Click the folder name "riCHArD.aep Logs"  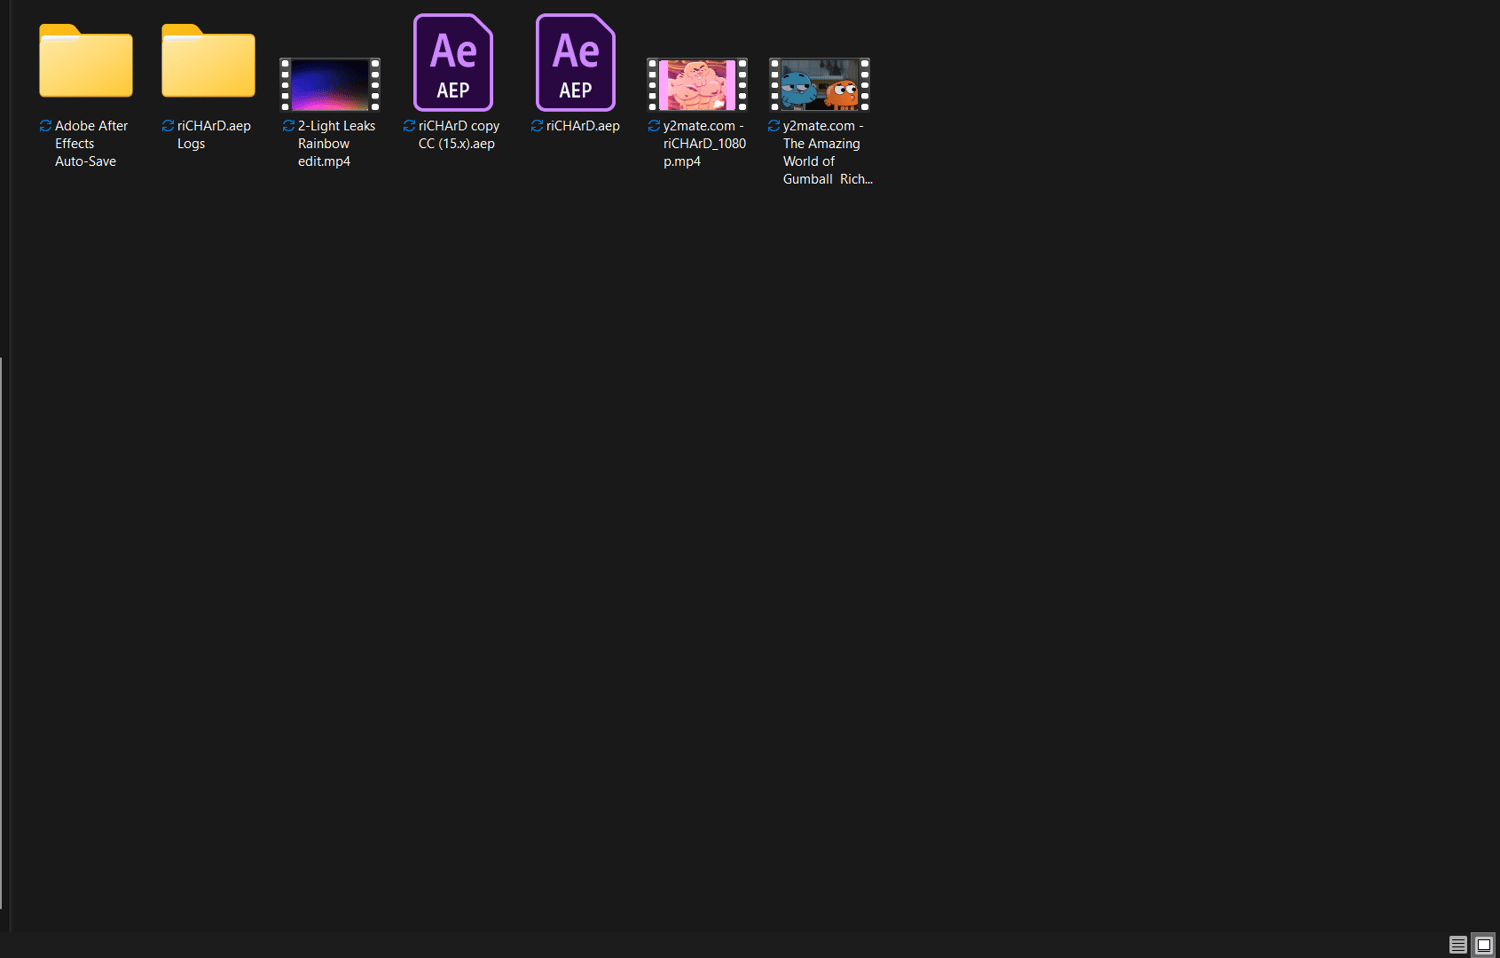[x=213, y=135]
